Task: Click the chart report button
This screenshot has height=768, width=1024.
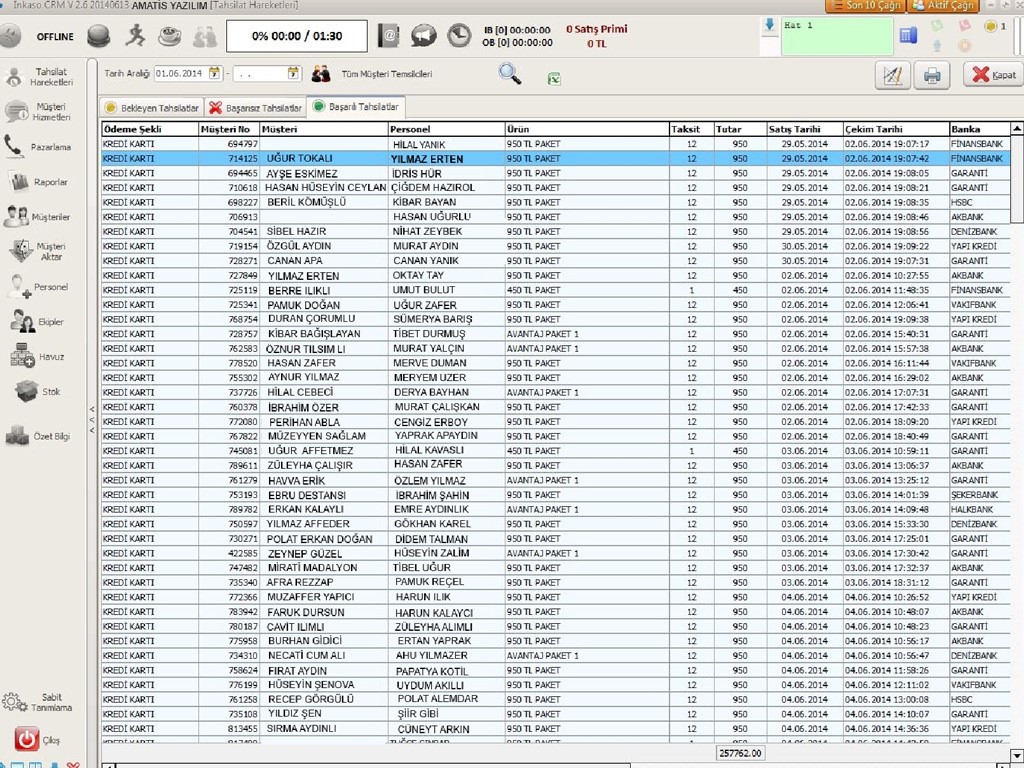Action: (893, 75)
